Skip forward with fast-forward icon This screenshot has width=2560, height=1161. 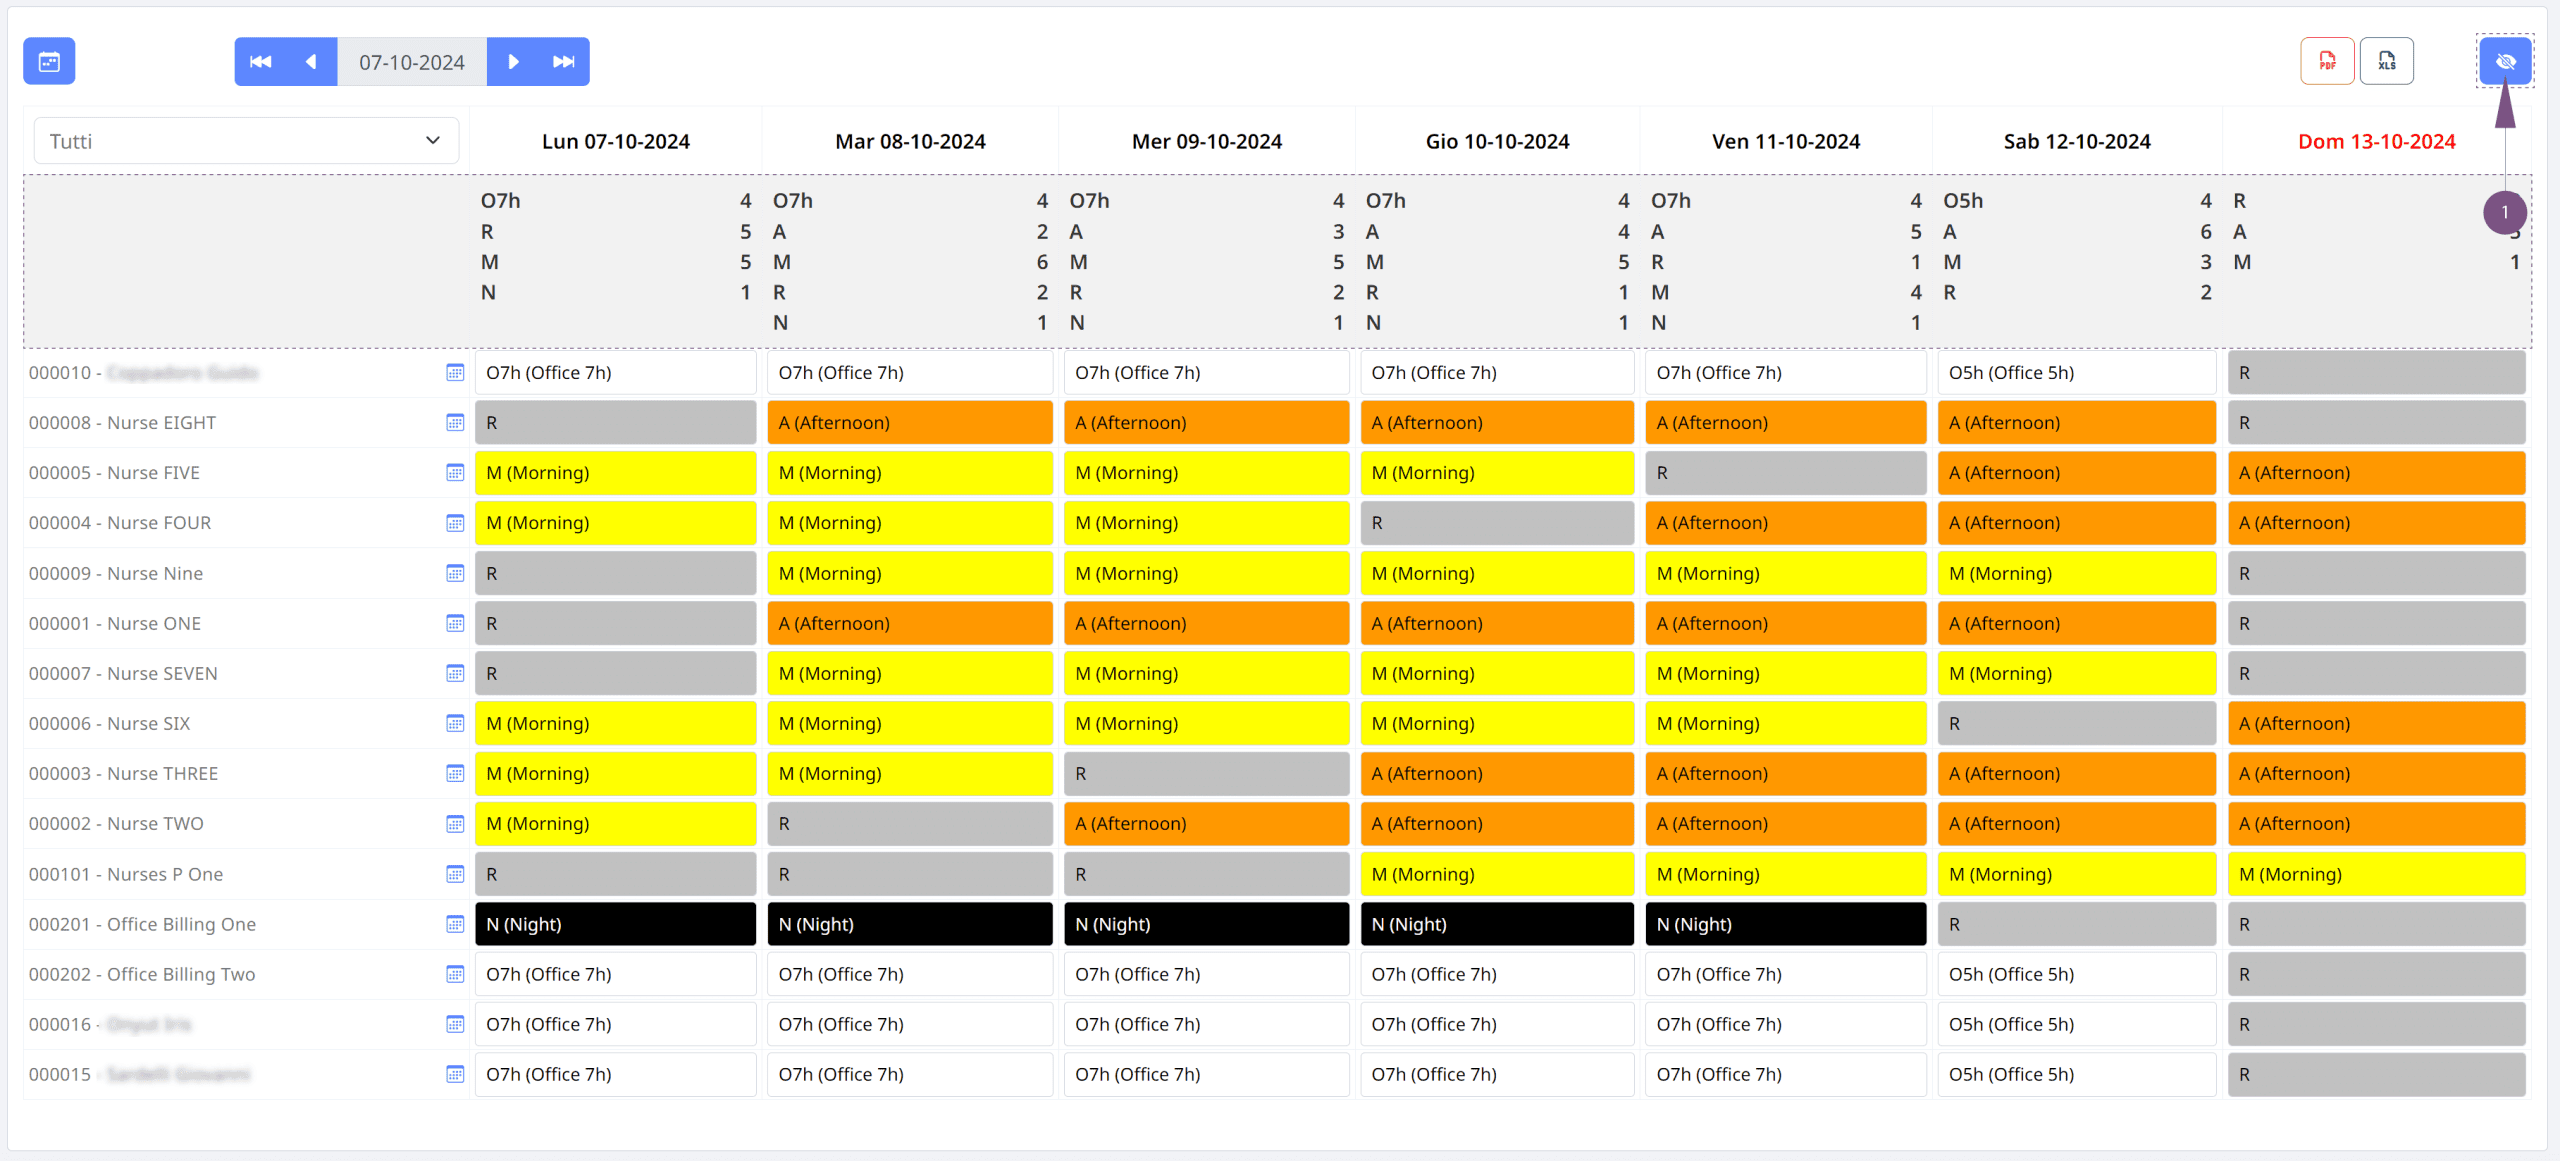point(564,62)
